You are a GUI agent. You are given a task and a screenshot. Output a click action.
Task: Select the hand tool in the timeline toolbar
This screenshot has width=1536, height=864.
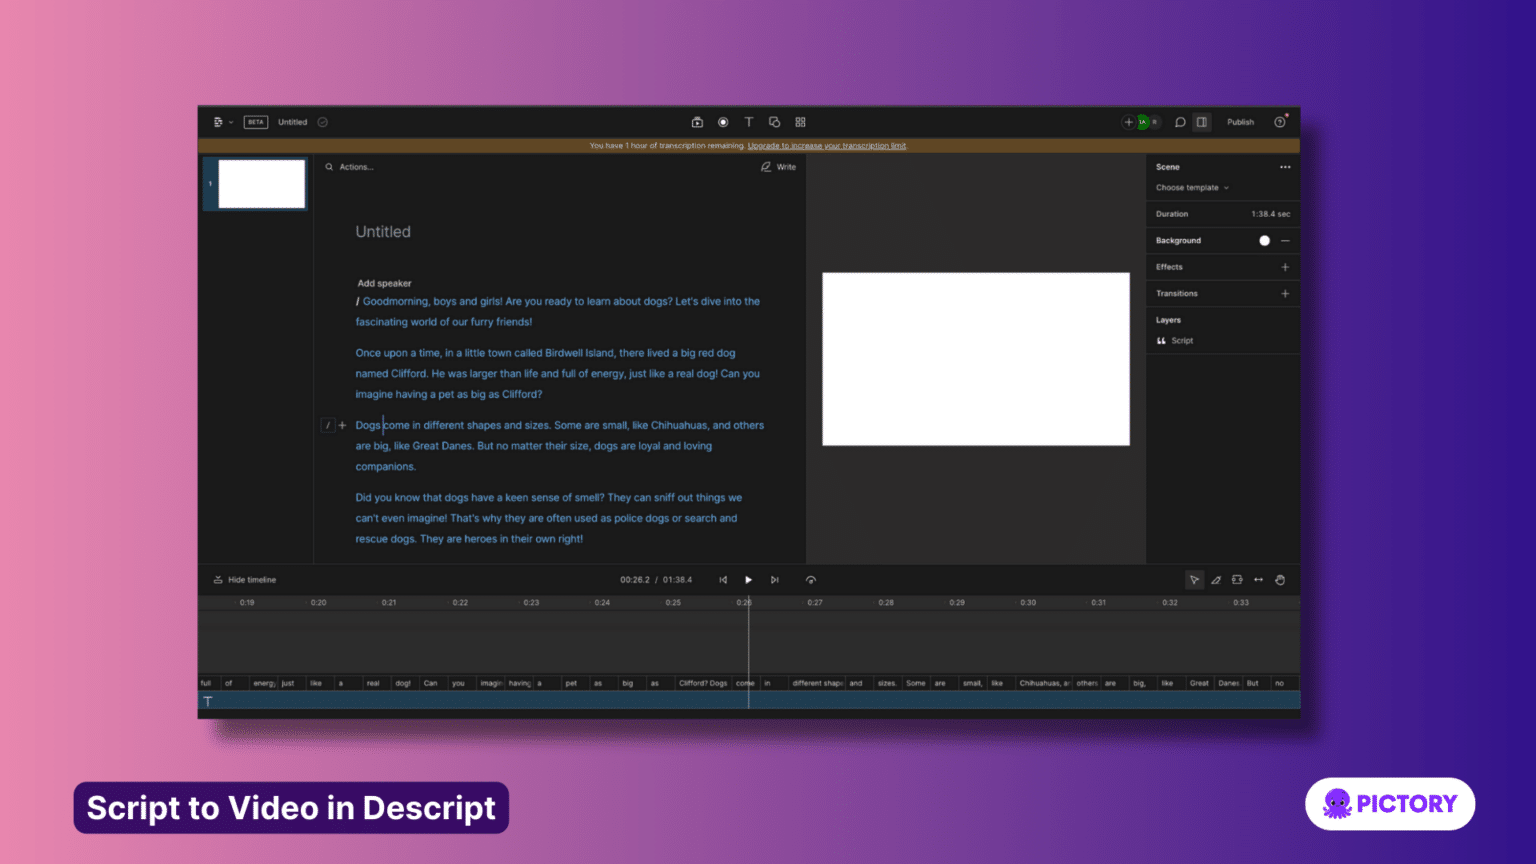(x=1280, y=579)
